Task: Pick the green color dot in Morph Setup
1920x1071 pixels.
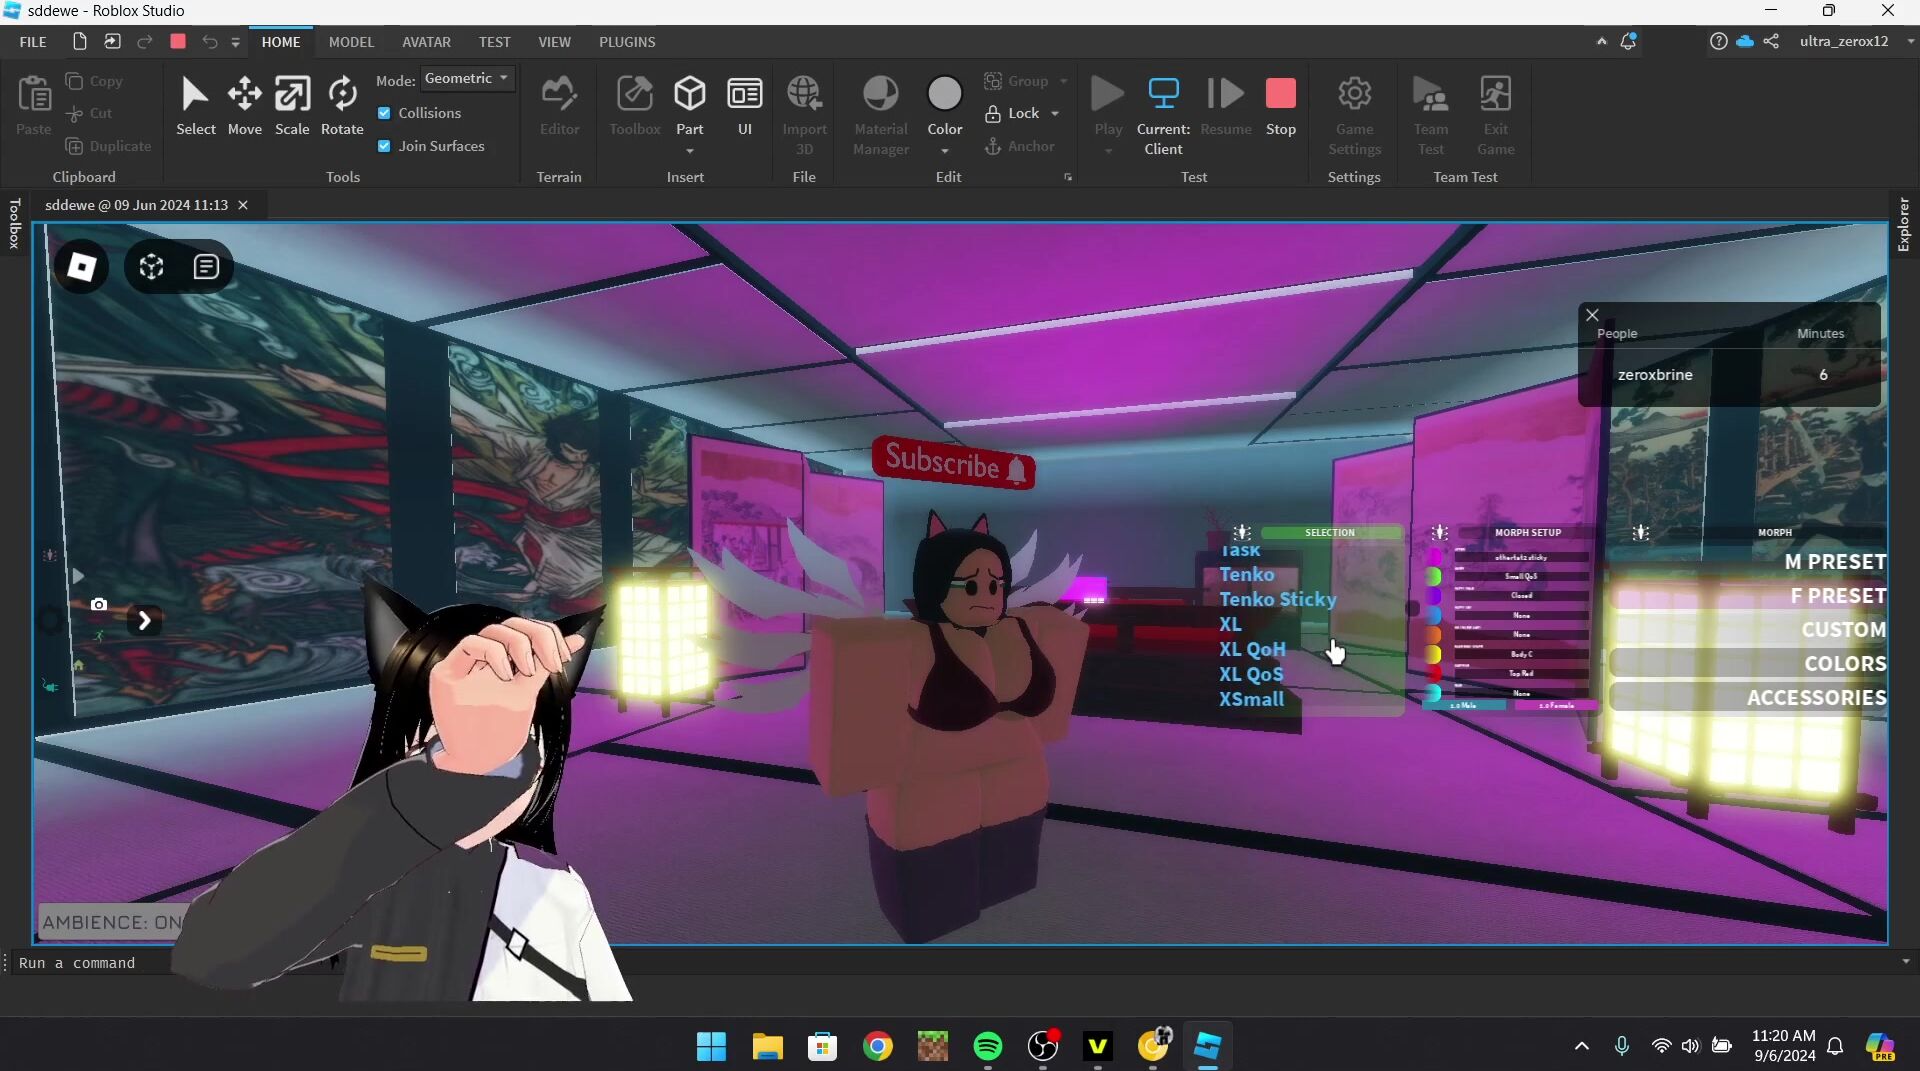Action: (1433, 577)
